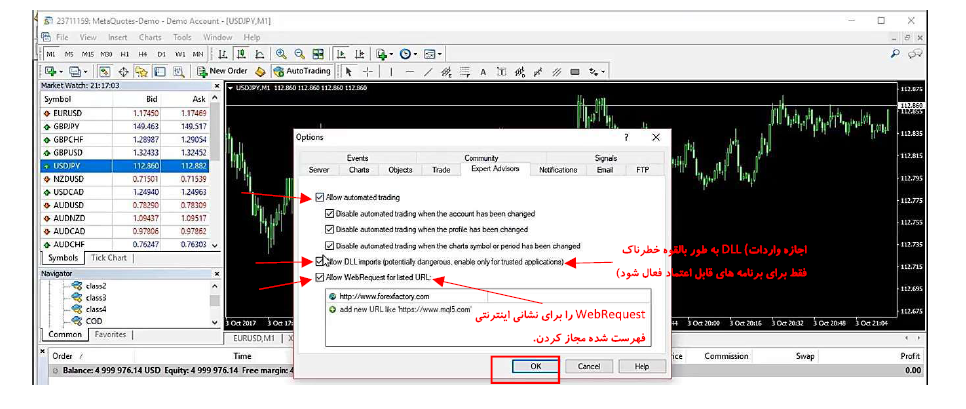The image size is (966, 409).
Task: Toggle chart auto scroll icon
Action: pyautogui.click(x=341, y=54)
